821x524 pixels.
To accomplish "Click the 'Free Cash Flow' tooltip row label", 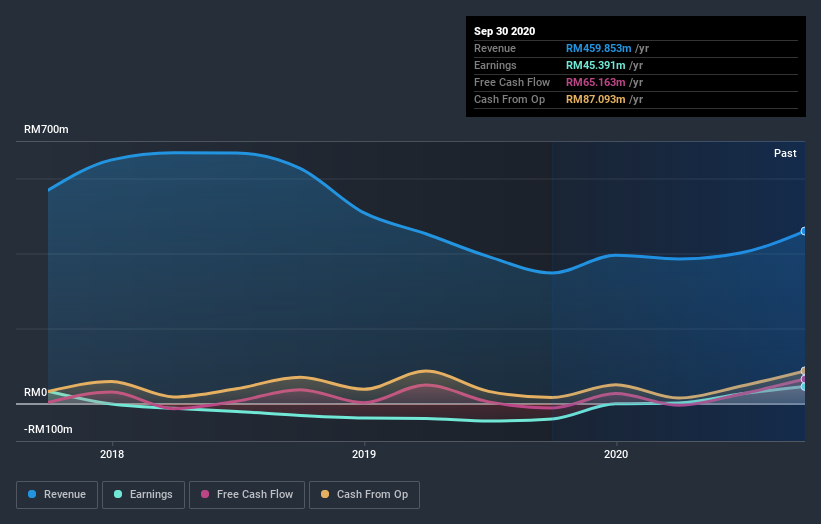I will pyautogui.click(x=512, y=82).
